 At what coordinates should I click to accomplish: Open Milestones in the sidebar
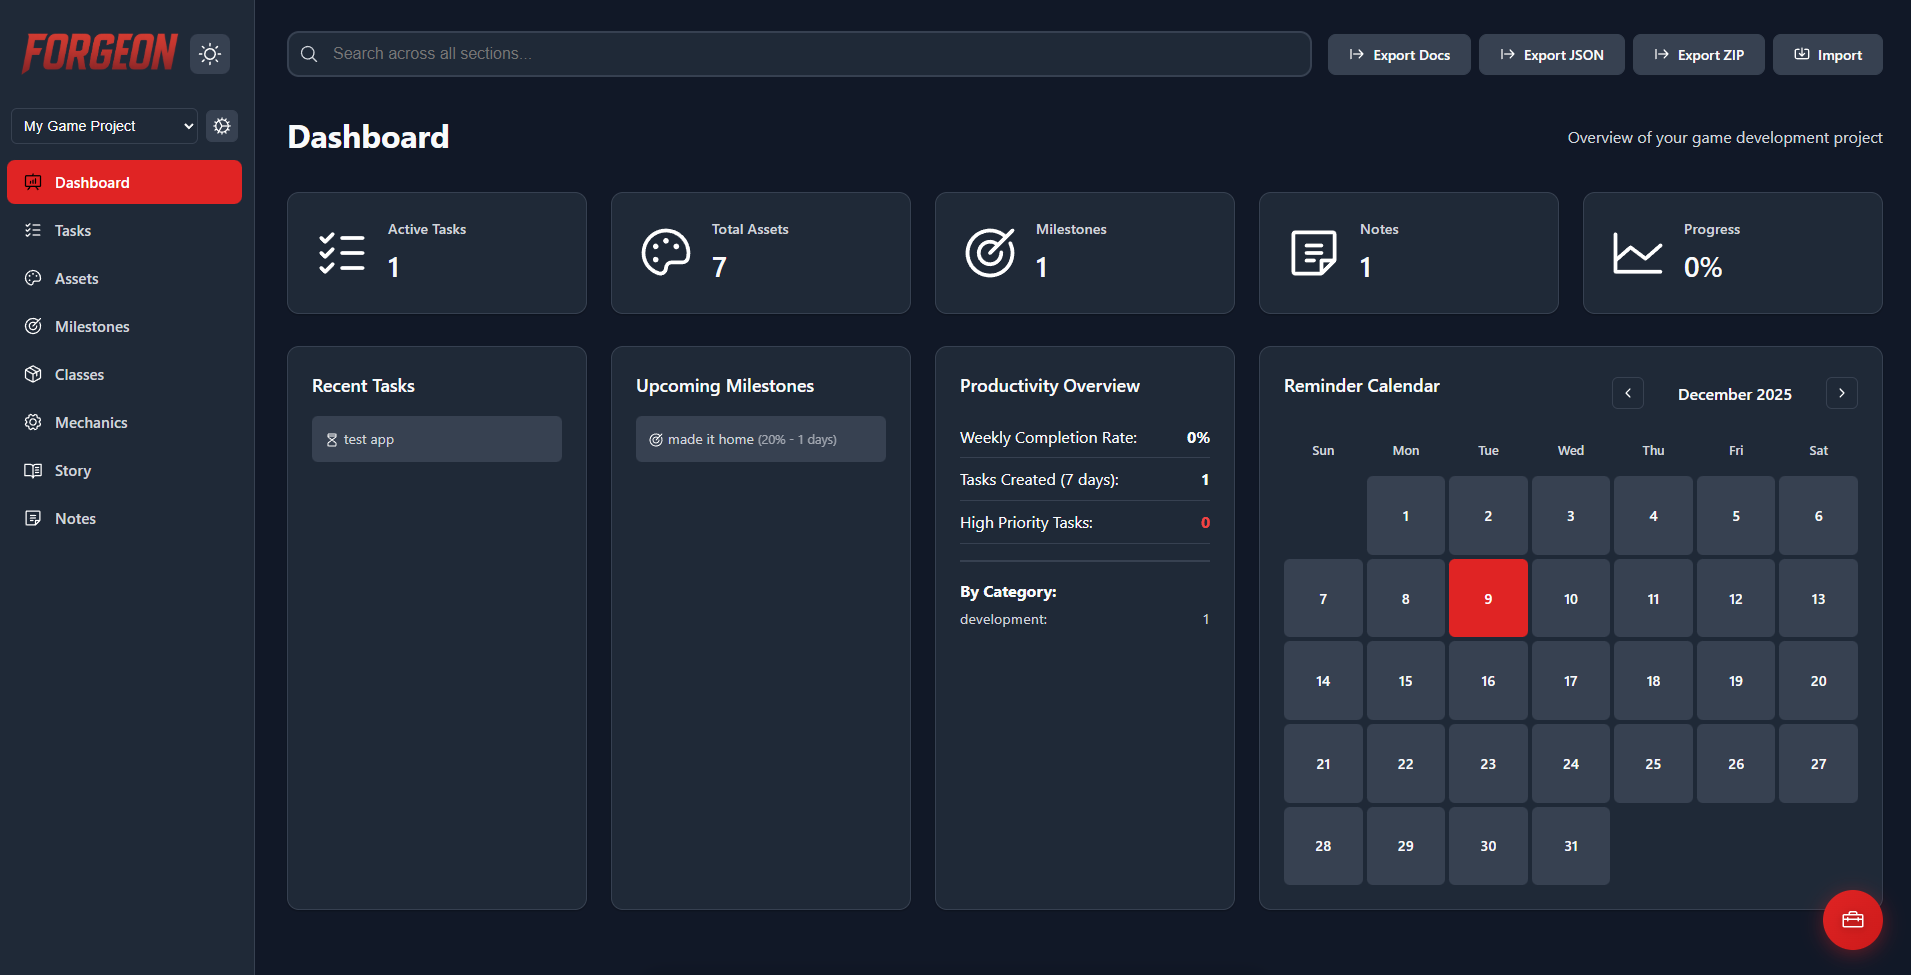[124, 326]
